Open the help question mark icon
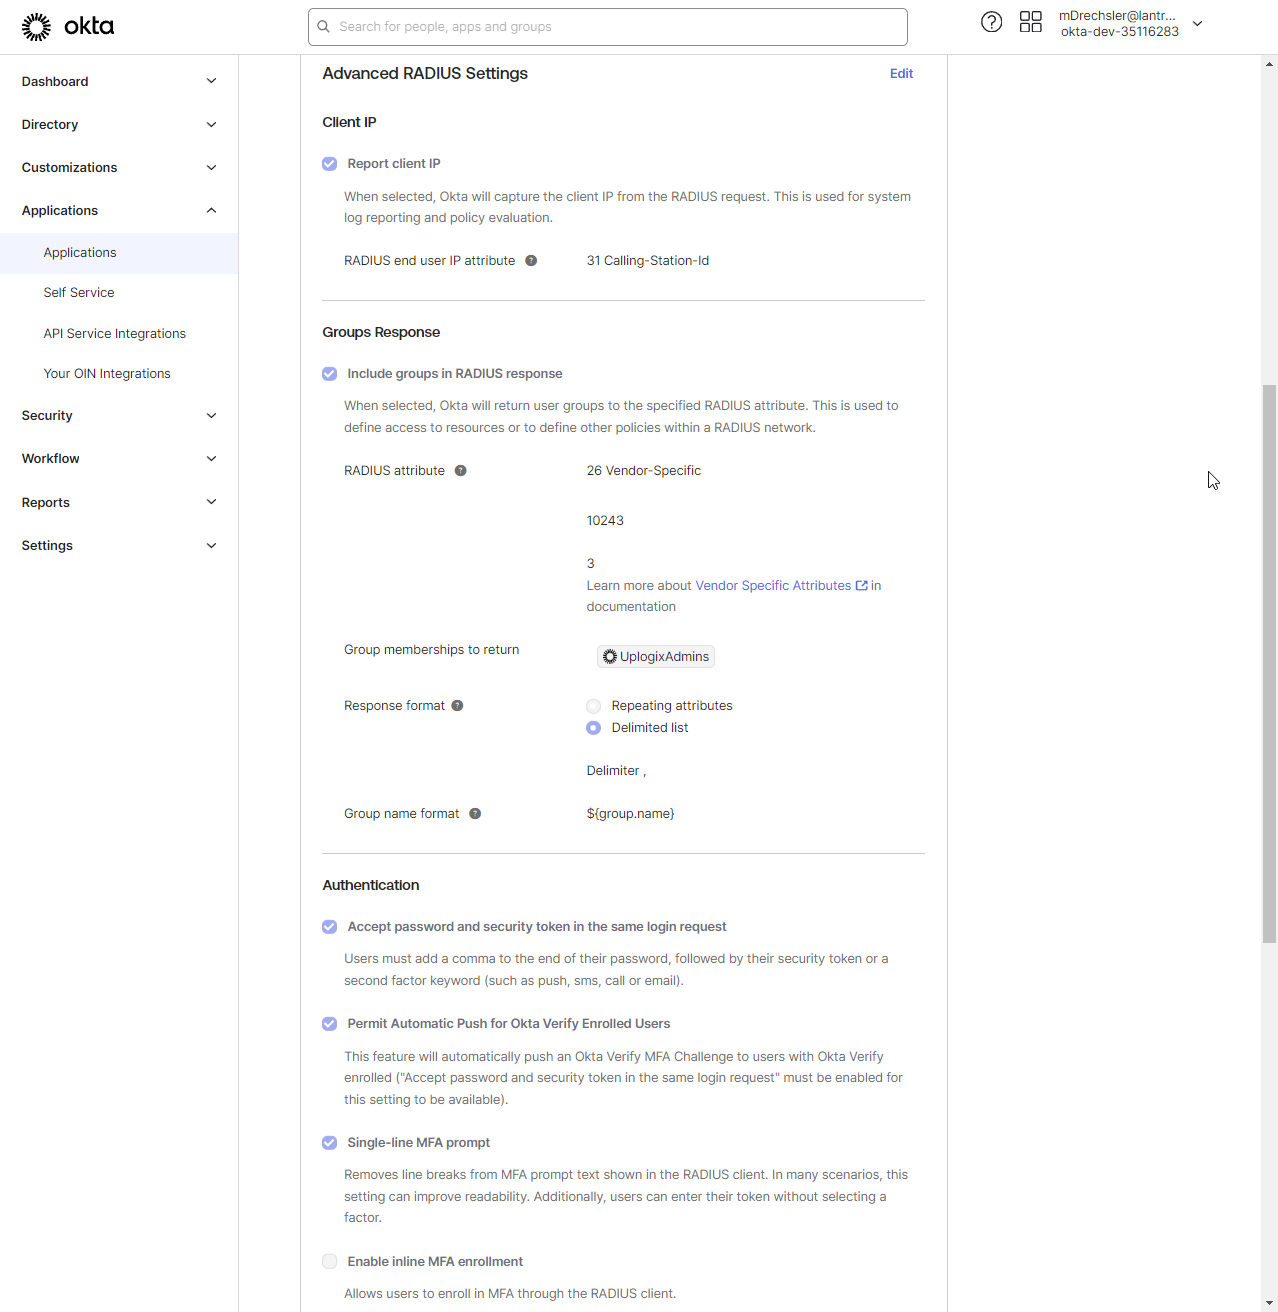Screen dimensions: 1278x1312 click(991, 22)
